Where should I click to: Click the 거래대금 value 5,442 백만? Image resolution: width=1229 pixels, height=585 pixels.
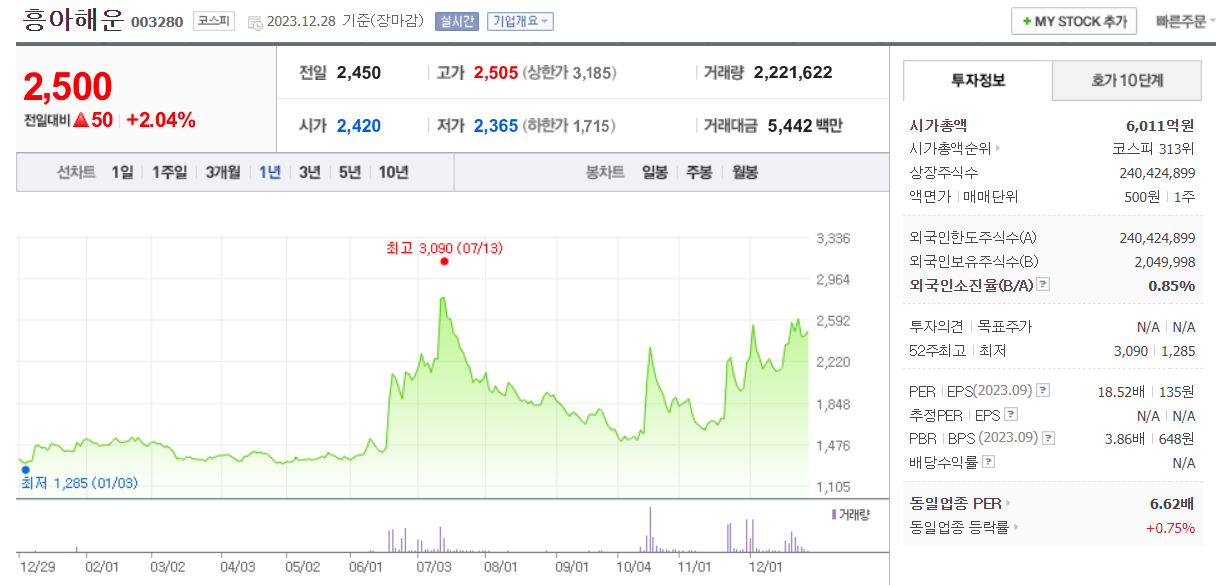click(x=805, y=126)
